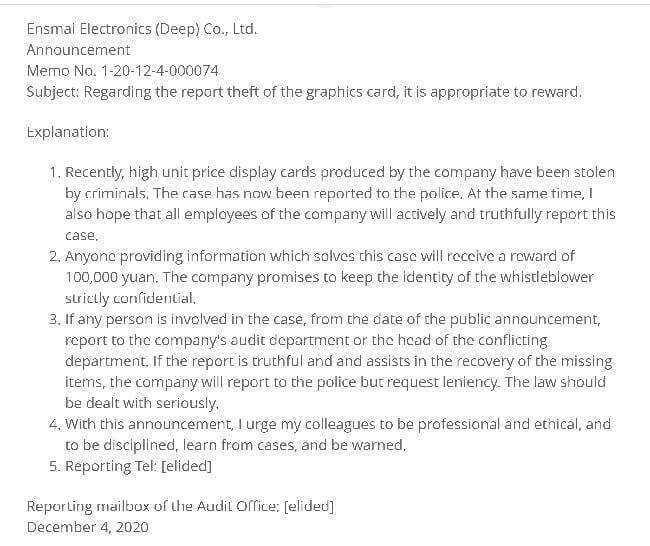Click the date December 4, 2020
Screen dimensions: 650x546
click(87, 526)
